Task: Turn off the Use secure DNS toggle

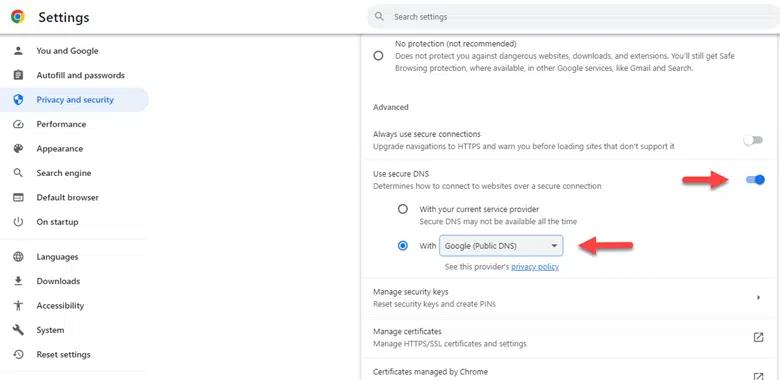Action: (x=755, y=180)
